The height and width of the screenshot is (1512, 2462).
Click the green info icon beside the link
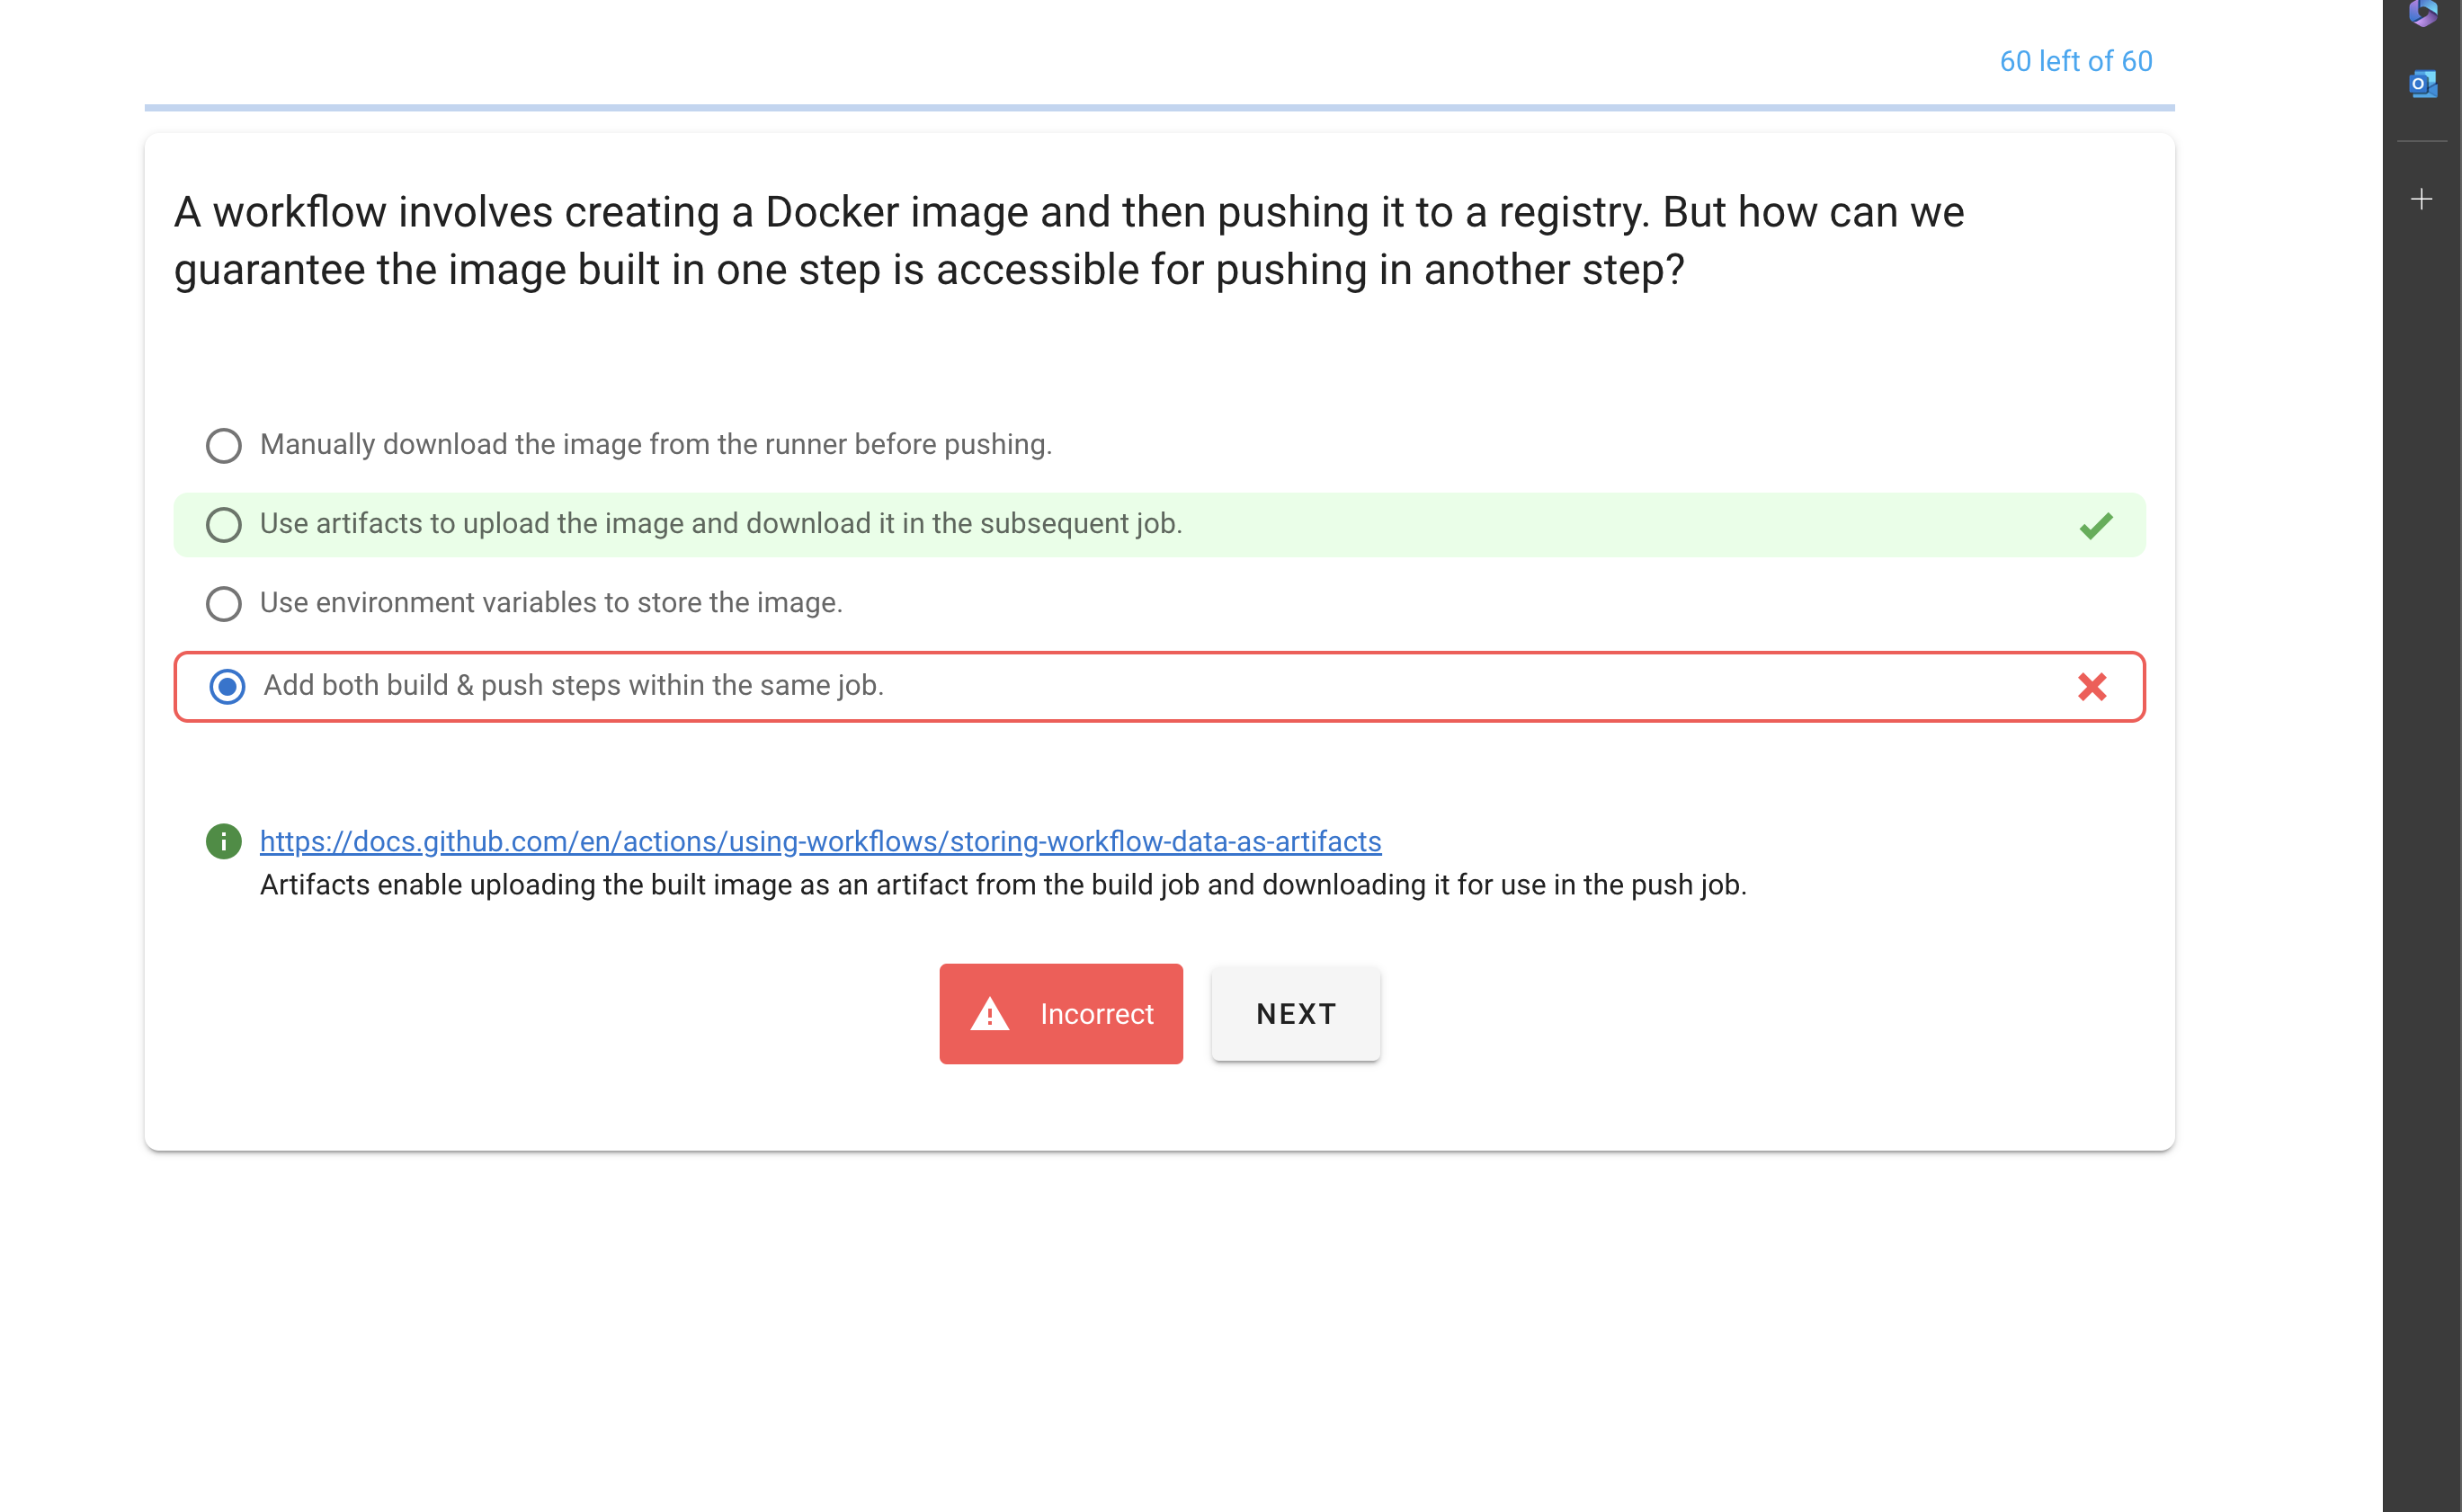pyautogui.click(x=223, y=842)
